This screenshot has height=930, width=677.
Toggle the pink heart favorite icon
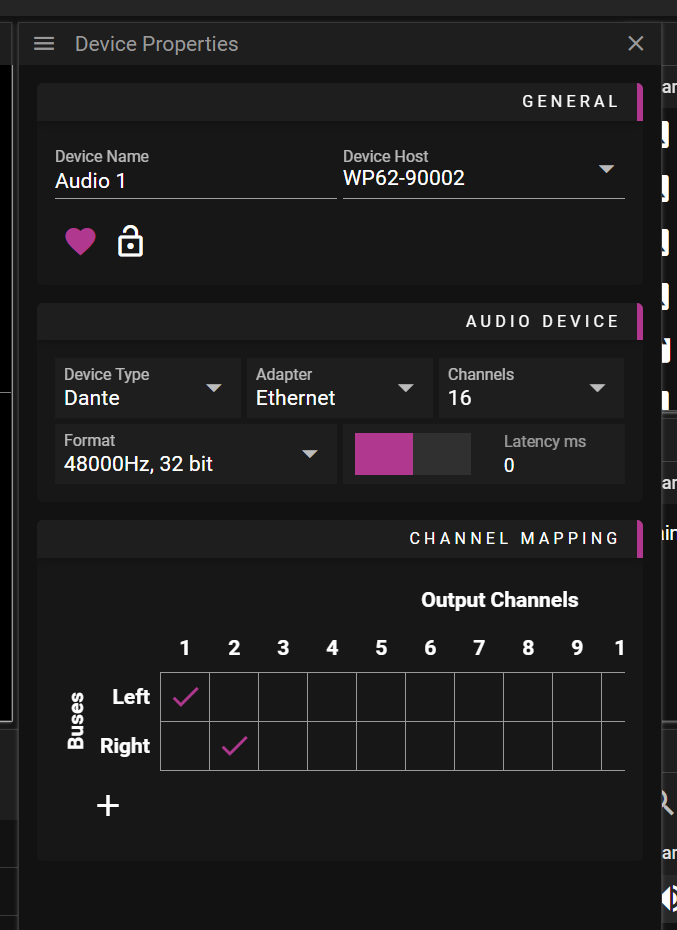click(x=80, y=241)
